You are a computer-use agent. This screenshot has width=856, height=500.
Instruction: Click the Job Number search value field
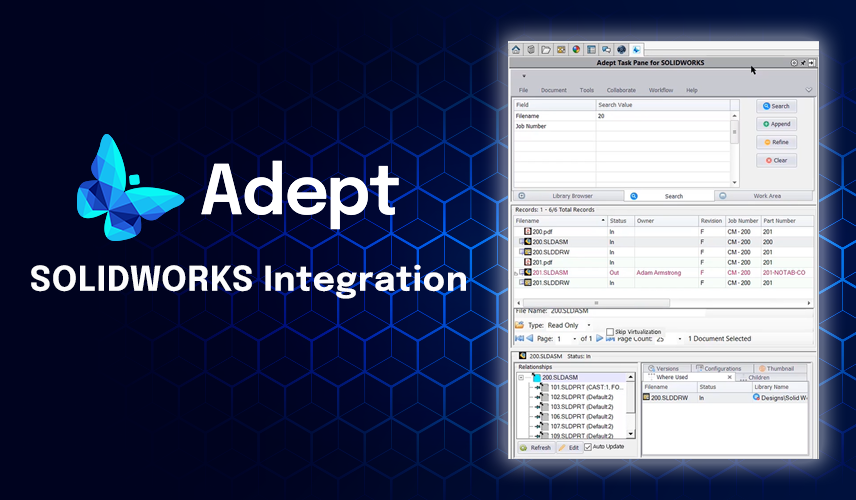663,126
